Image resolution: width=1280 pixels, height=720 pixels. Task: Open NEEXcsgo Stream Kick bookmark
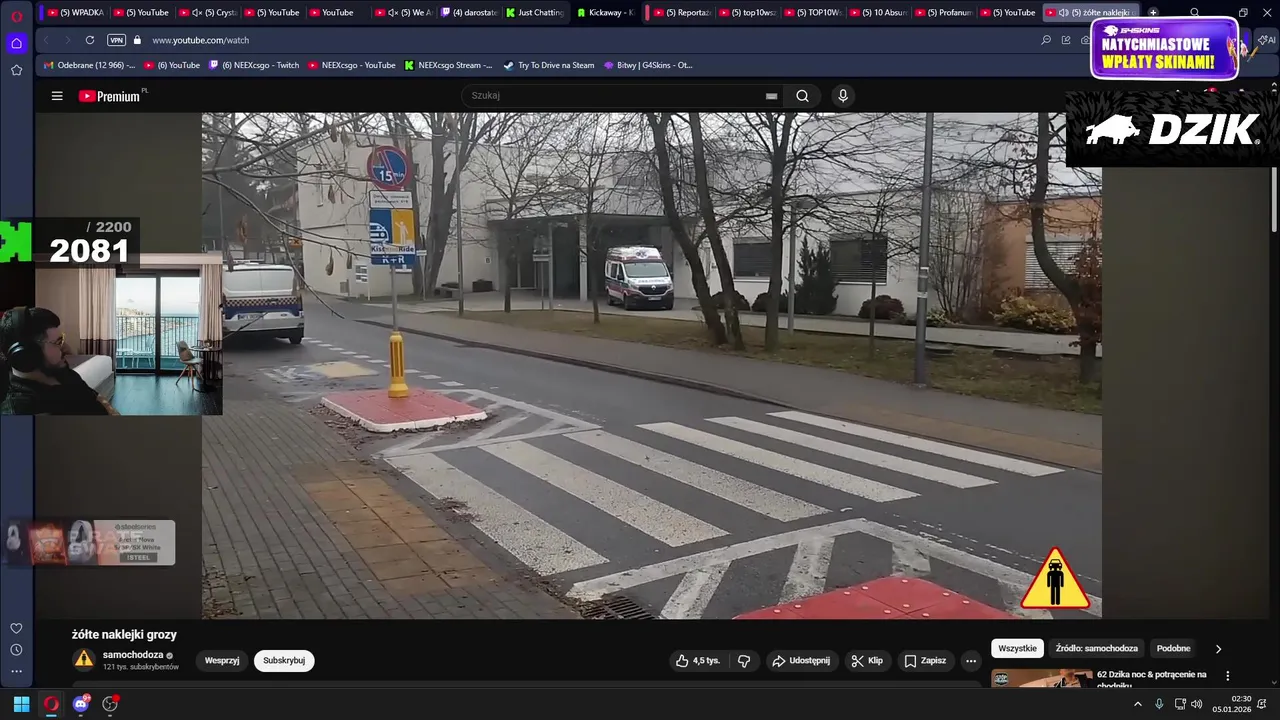(448, 65)
